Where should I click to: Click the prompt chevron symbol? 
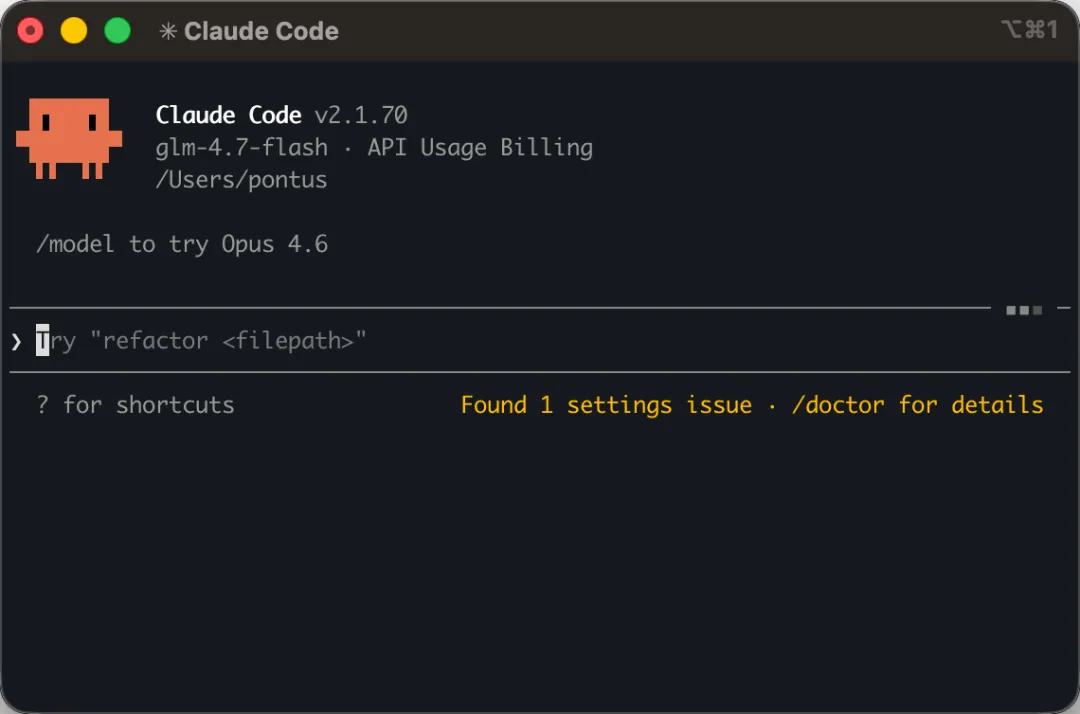pyautogui.click(x=16, y=342)
